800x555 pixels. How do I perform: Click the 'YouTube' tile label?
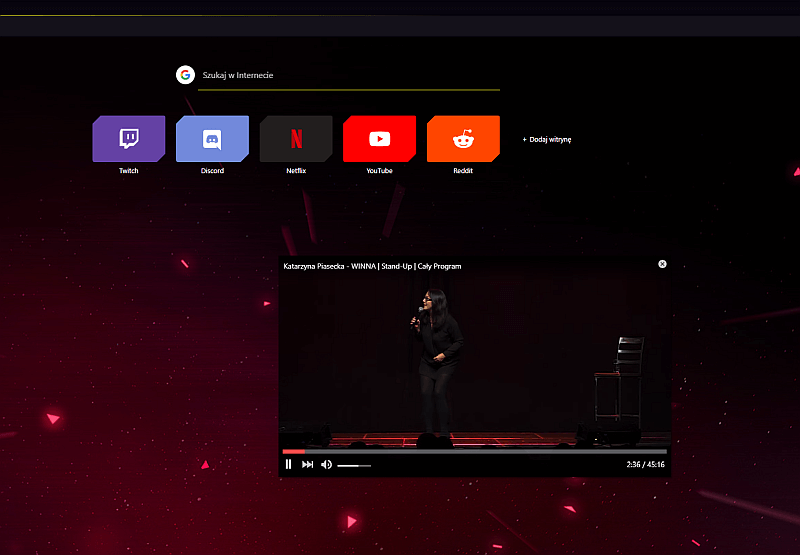(380, 171)
